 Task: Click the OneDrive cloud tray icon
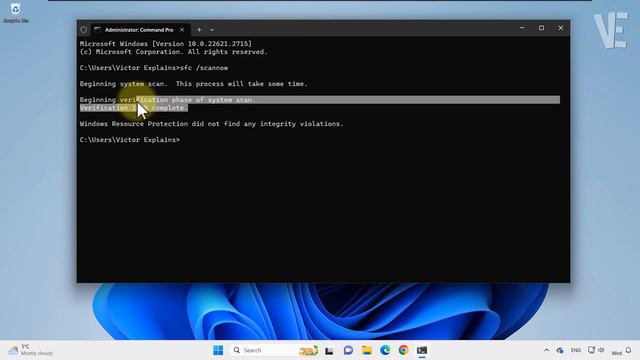click(x=560, y=350)
